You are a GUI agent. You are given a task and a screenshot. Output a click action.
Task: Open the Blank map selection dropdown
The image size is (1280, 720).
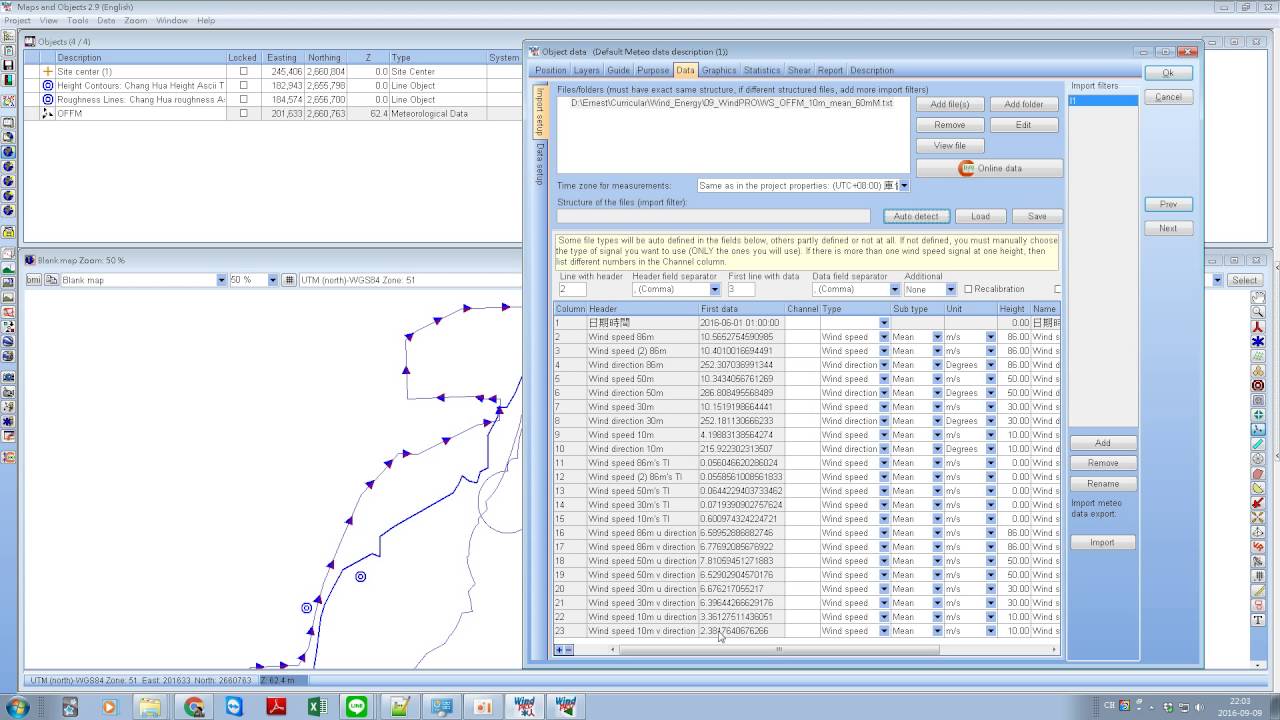221,280
